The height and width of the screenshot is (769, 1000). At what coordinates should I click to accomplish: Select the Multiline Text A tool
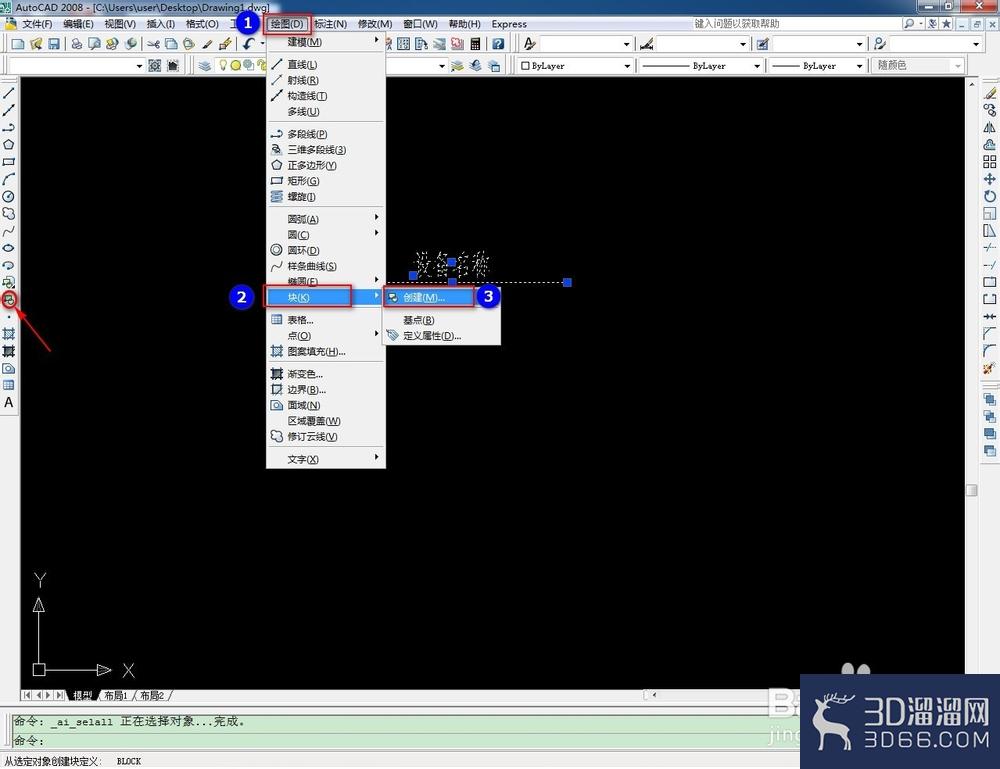click(9, 402)
